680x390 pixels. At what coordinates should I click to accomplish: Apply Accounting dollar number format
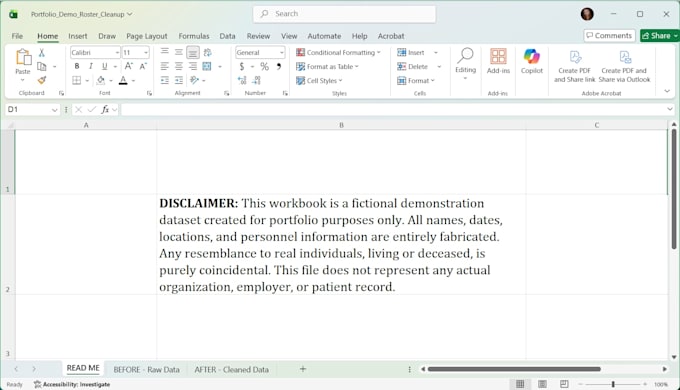point(242,66)
